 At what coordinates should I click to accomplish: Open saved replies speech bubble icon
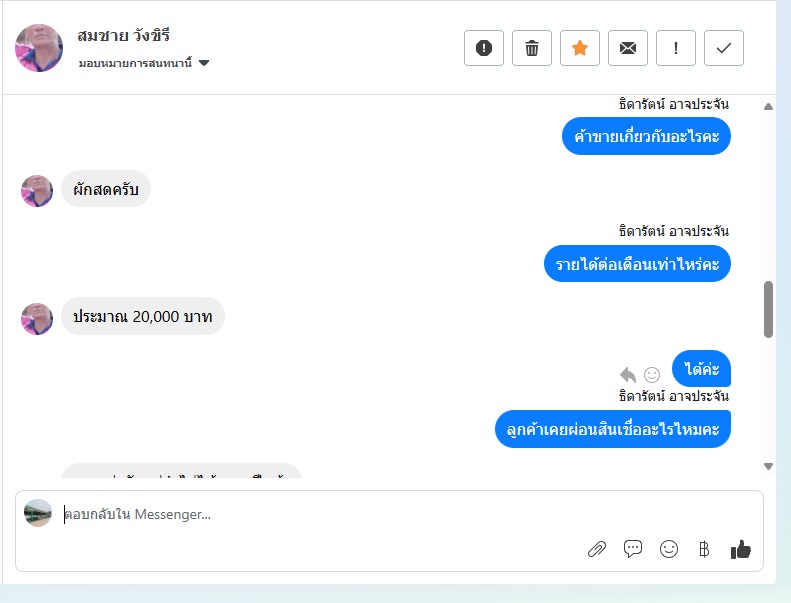click(x=633, y=549)
